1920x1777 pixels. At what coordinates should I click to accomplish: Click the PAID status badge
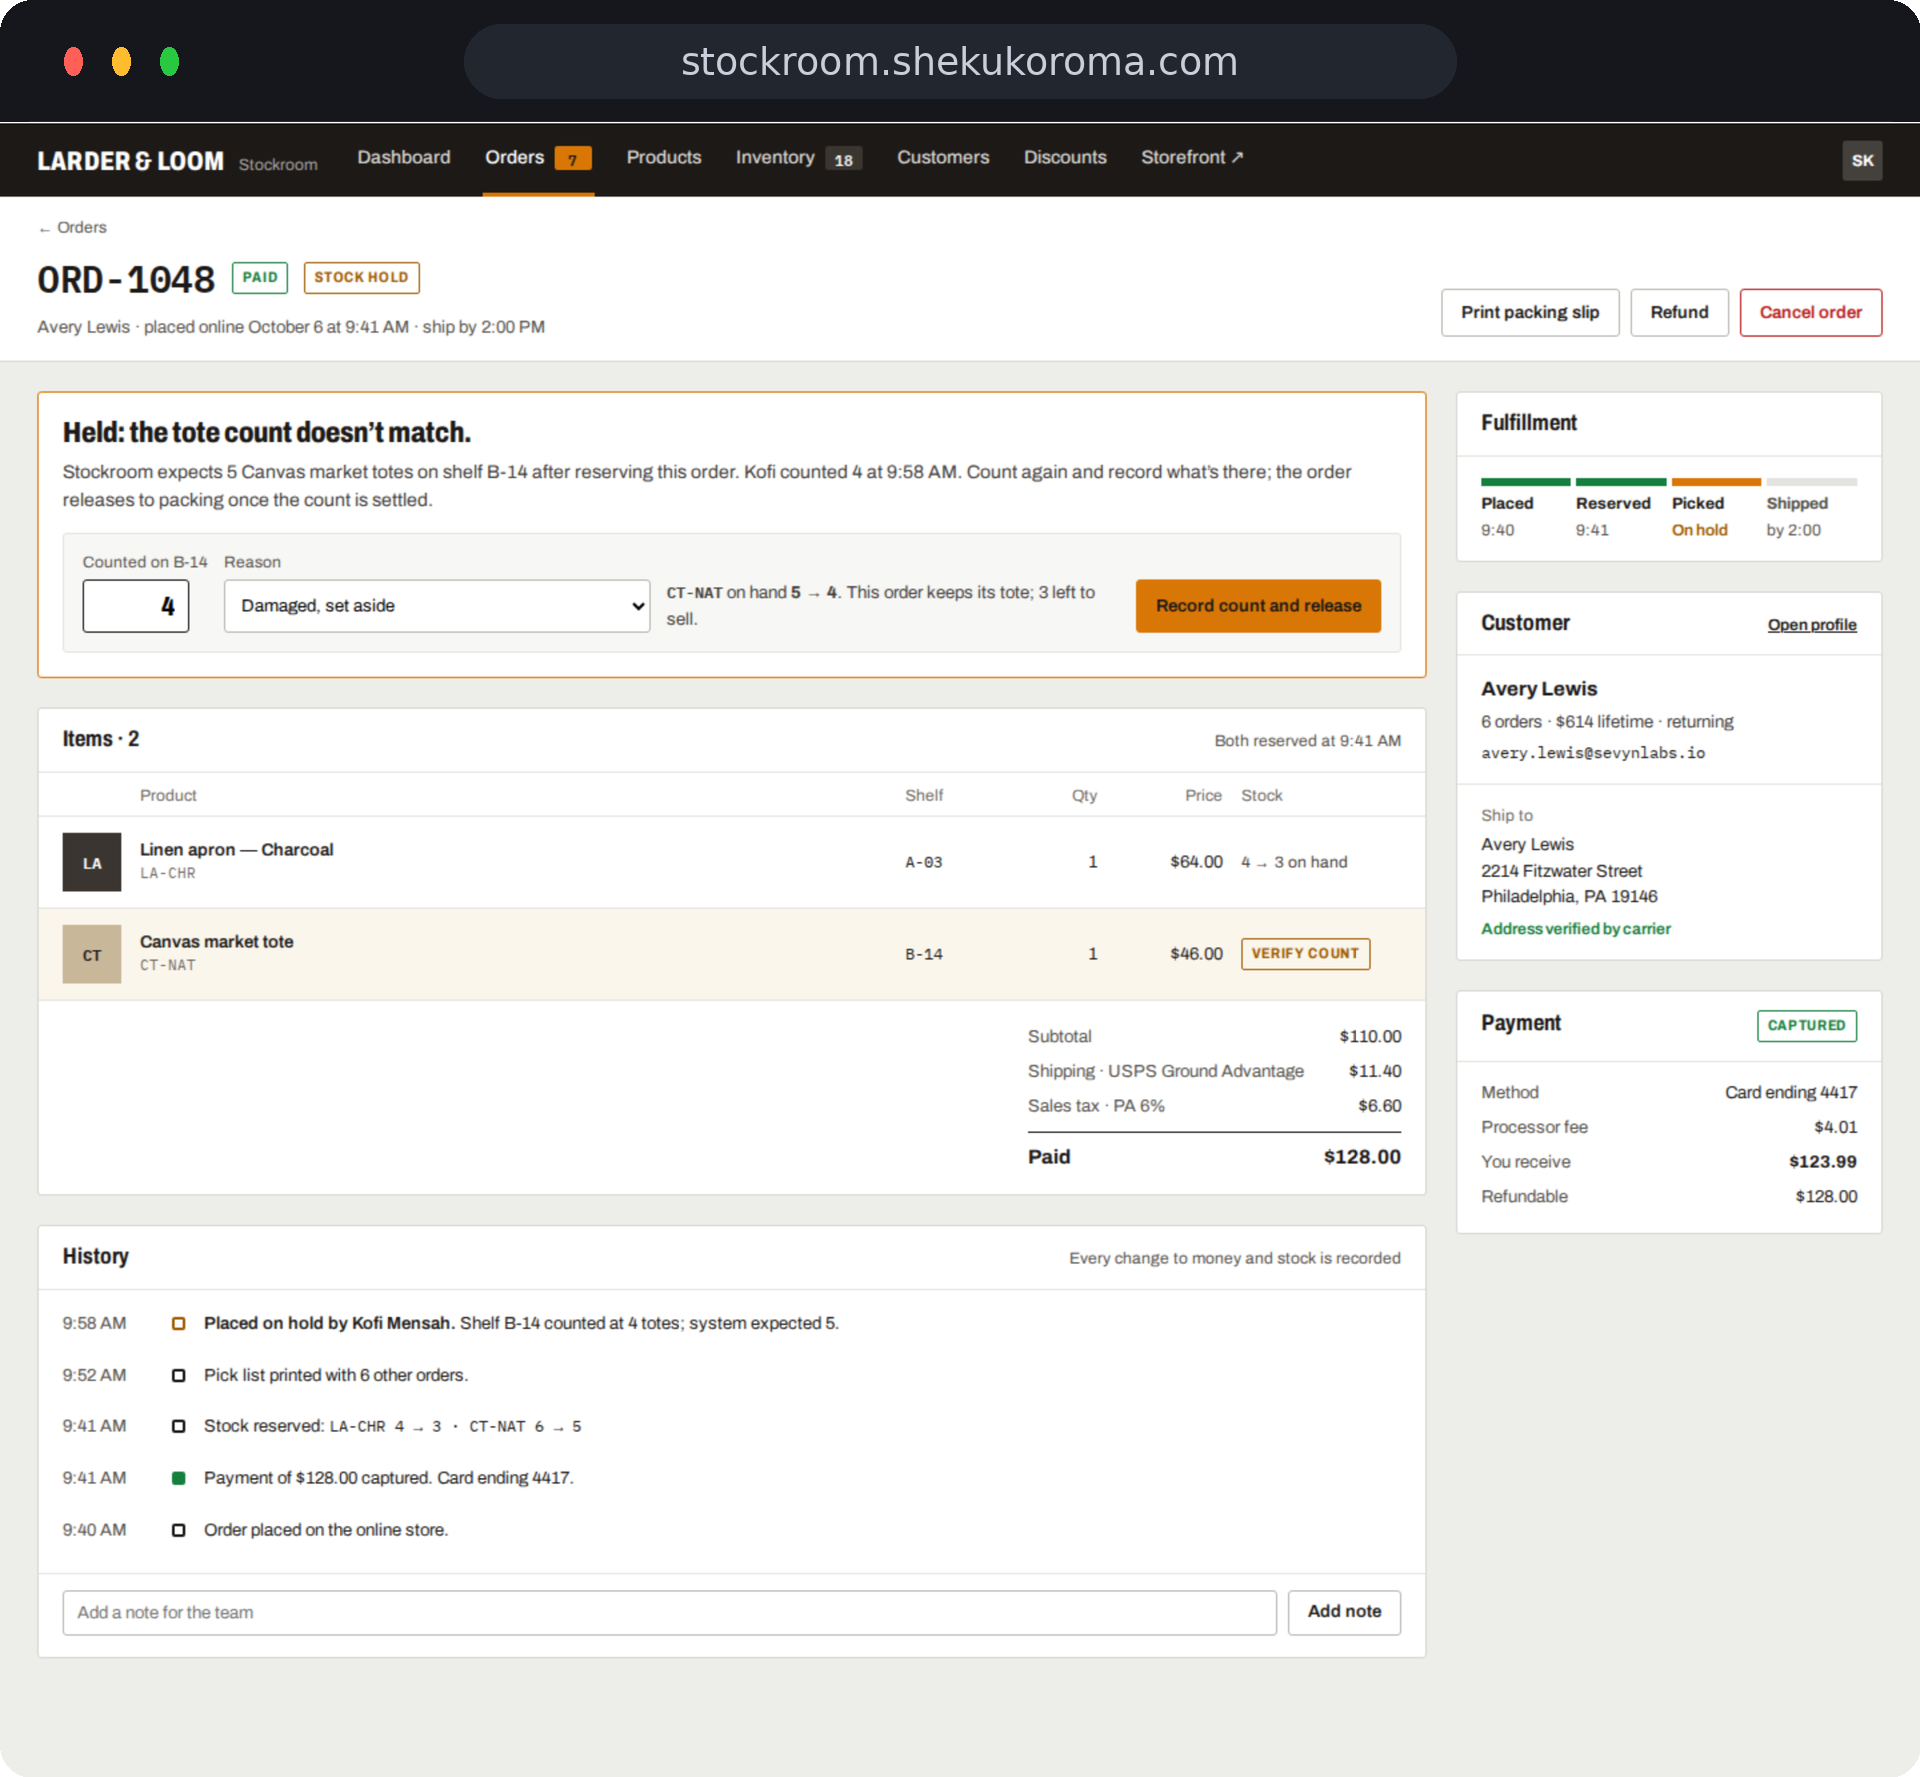[260, 277]
